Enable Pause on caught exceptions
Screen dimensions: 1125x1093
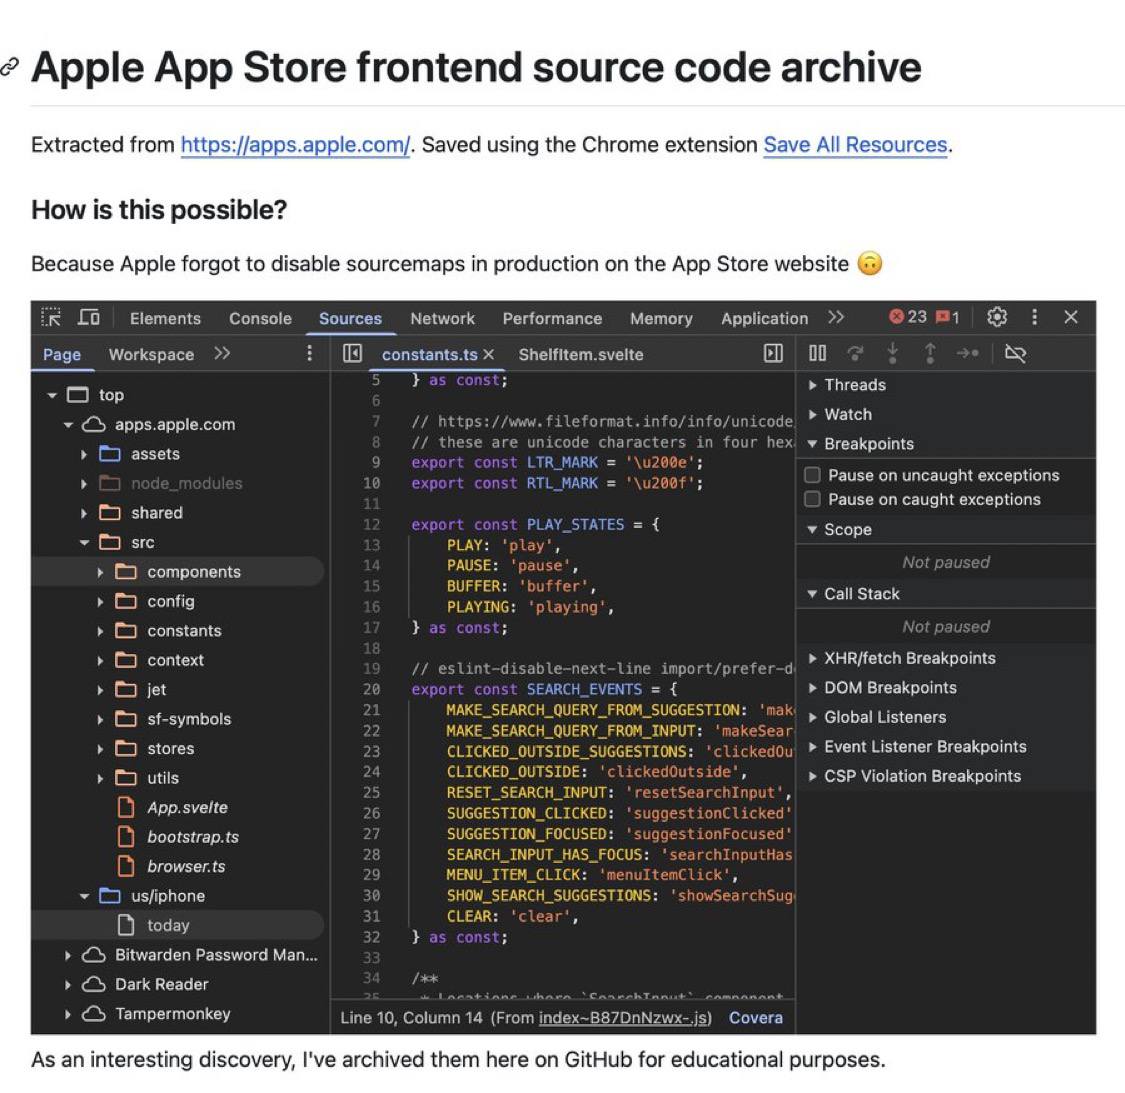[x=813, y=499]
